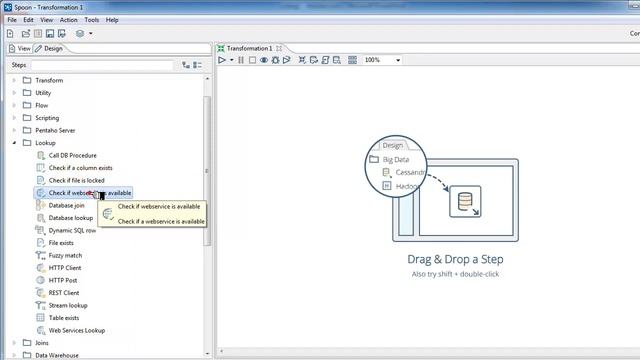Click the Replay transformation icon
The height and width of the screenshot is (360, 640).
click(x=287, y=60)
